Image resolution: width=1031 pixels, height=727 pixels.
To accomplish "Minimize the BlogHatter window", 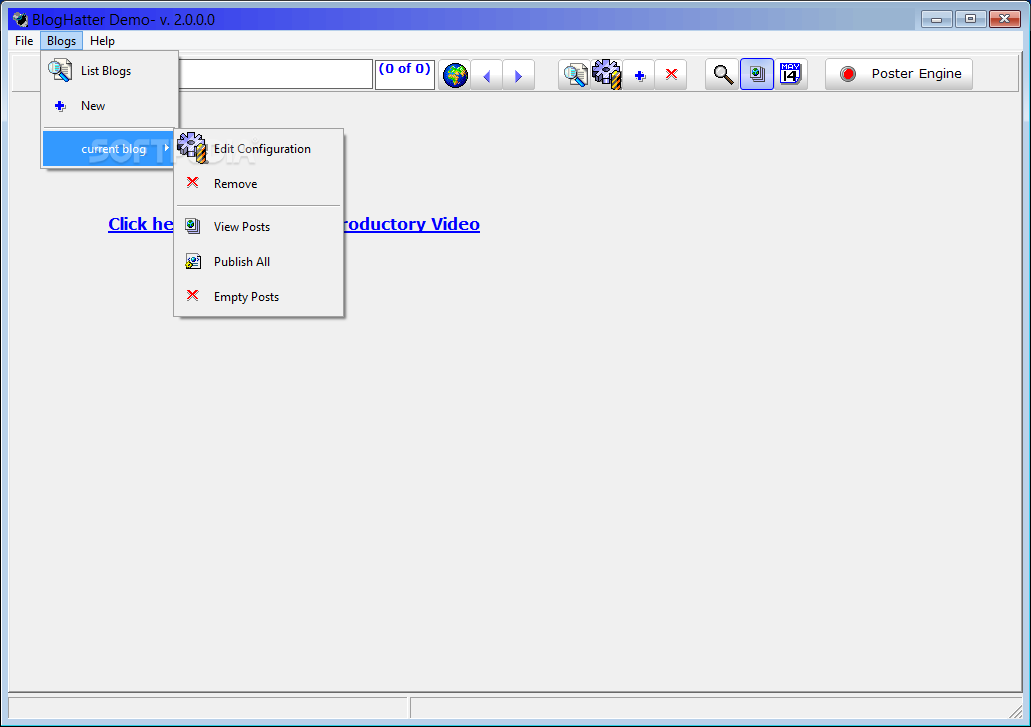I will 936,19.
